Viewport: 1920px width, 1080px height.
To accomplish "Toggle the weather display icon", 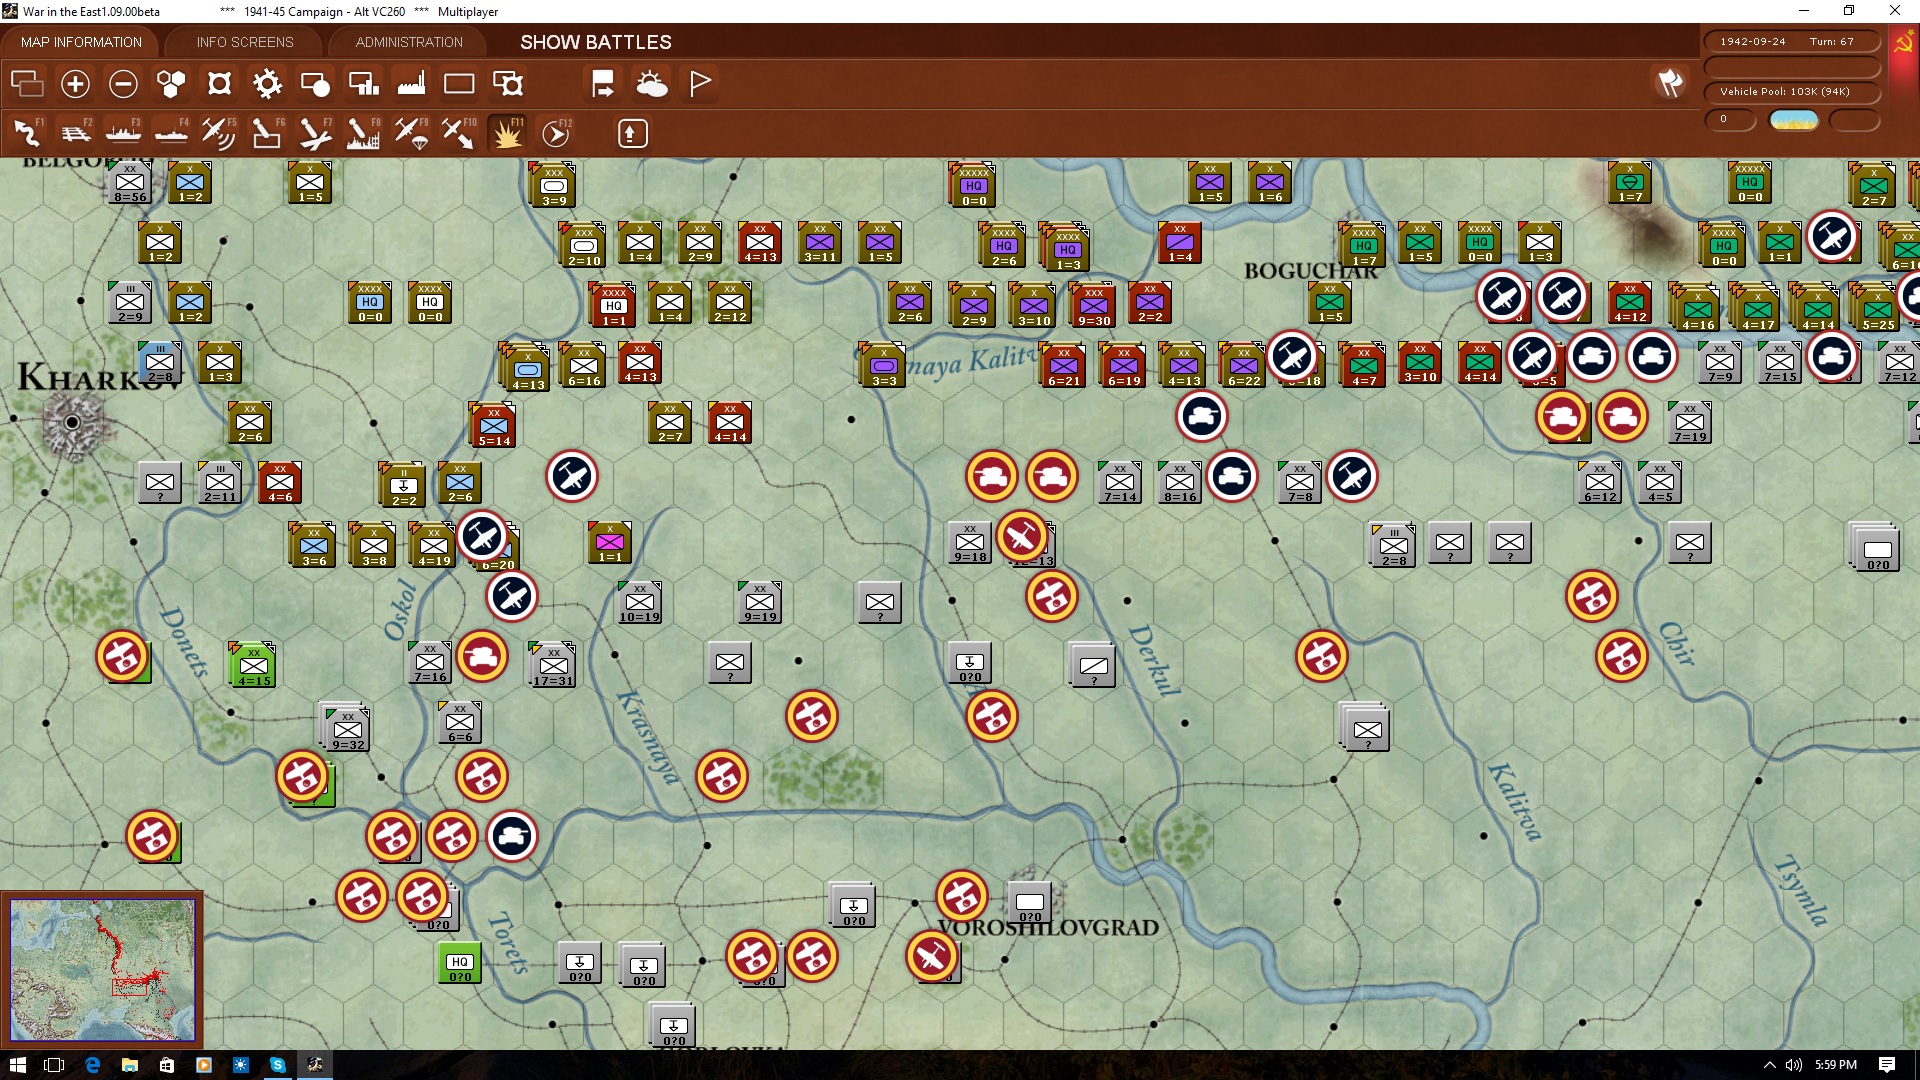I will coord(652,84).
